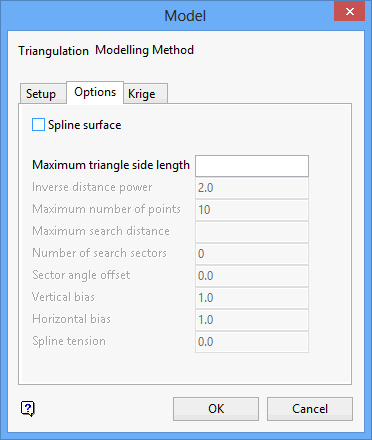Click the Number of search sectors field
Screen dimensions: 372x440
click(252, 254)
